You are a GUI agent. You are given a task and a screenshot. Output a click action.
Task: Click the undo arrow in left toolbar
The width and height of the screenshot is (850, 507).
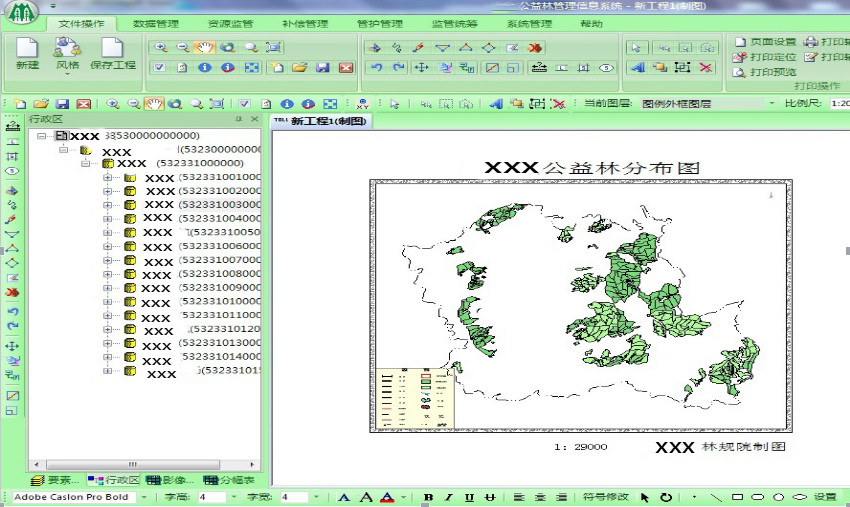[x=12, y=311]
